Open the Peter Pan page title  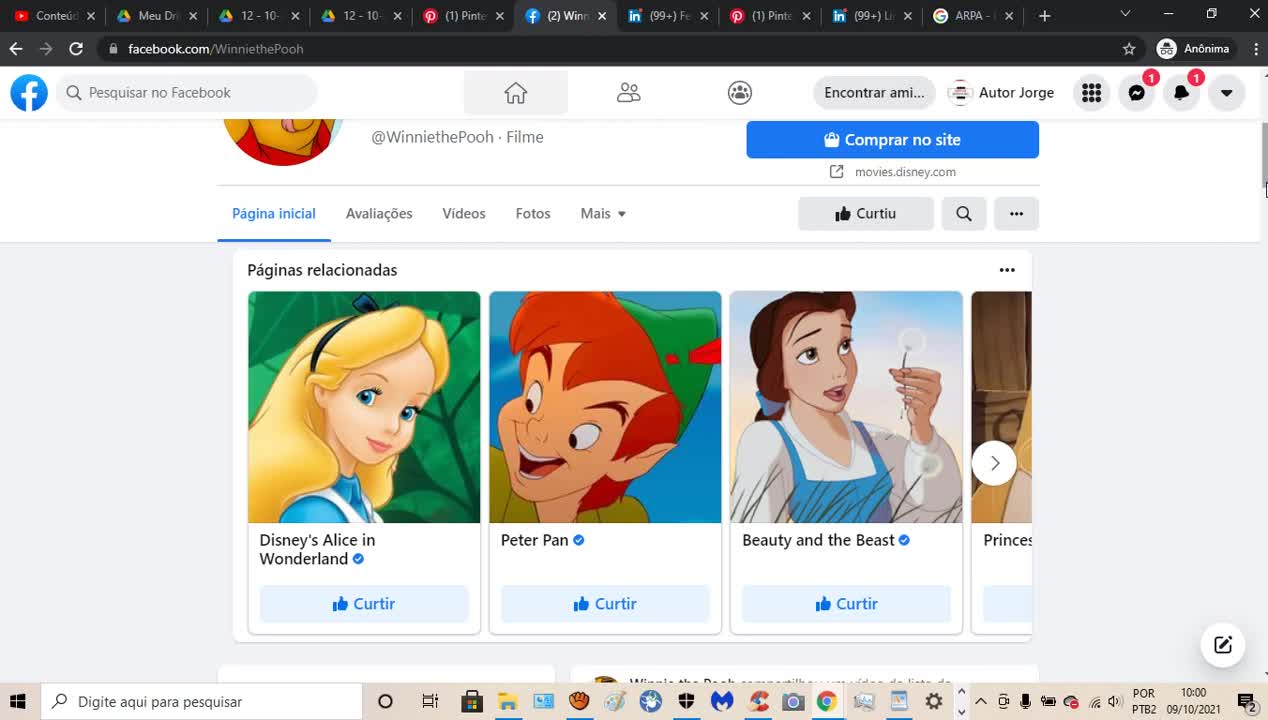[x=534, y=540]
